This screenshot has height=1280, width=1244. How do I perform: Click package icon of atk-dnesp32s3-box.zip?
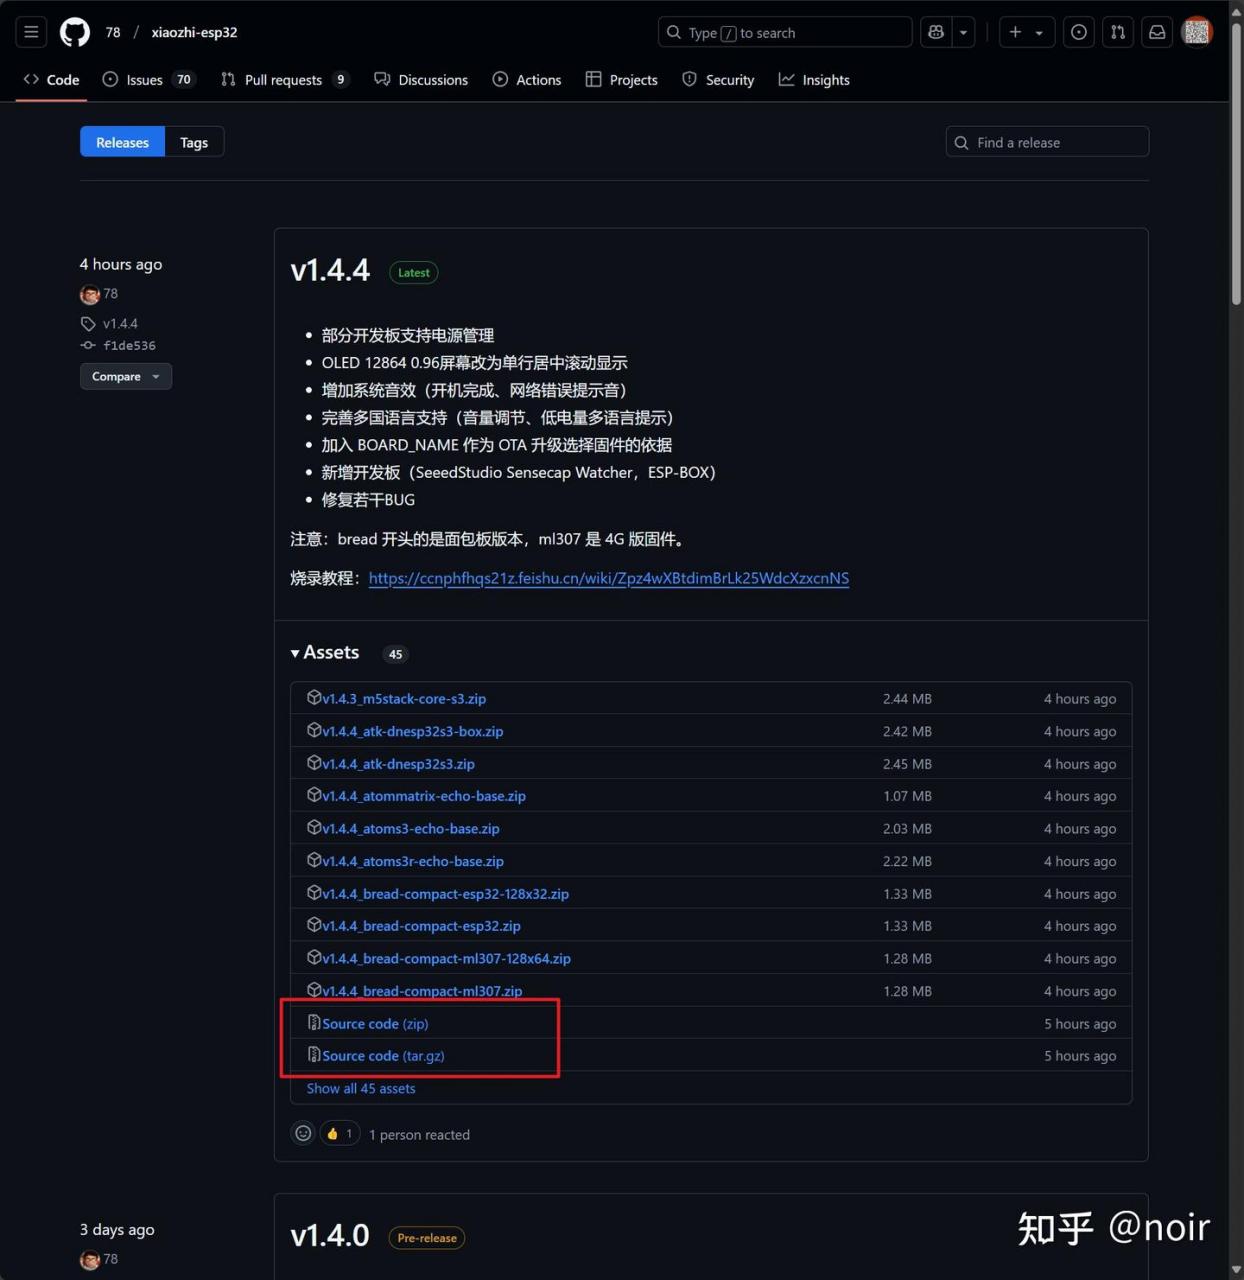(x=314, y=730)
